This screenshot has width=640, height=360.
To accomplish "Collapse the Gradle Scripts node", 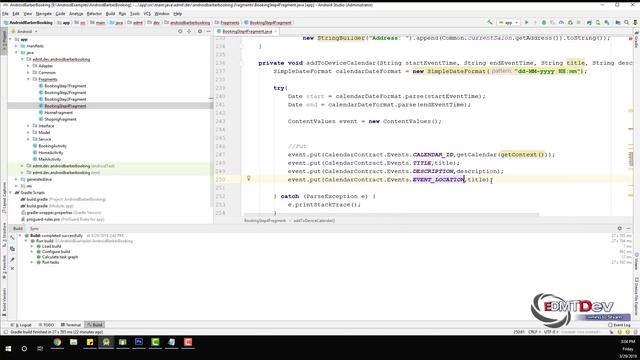I will pyautogui.click(x=11, y=192).
